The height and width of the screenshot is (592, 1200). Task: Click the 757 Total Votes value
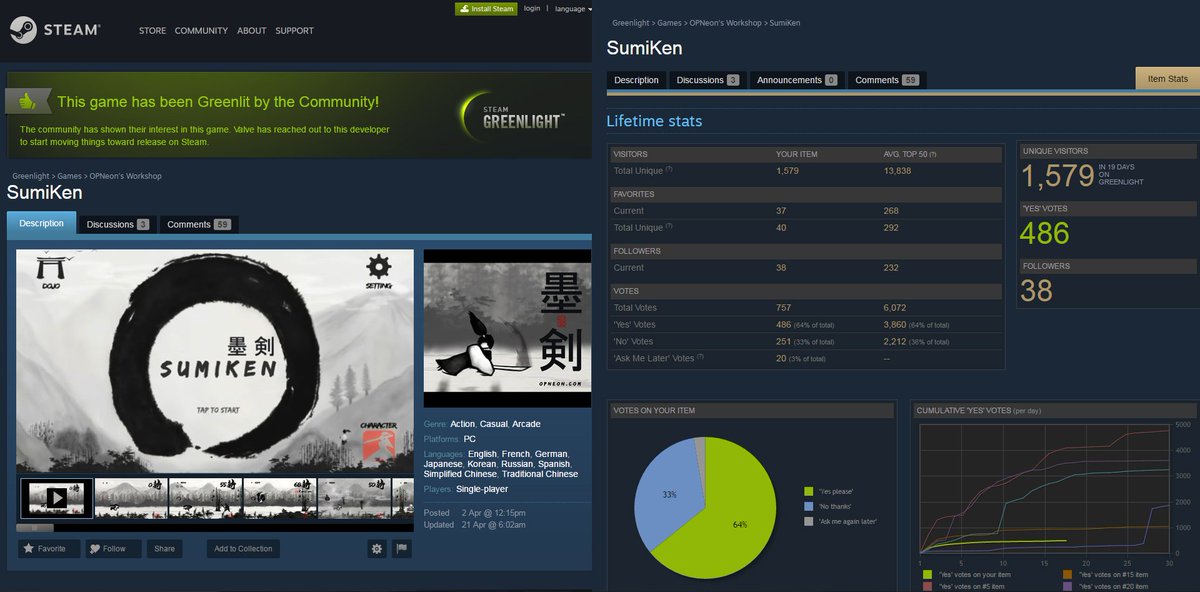[x=783, y=308]
